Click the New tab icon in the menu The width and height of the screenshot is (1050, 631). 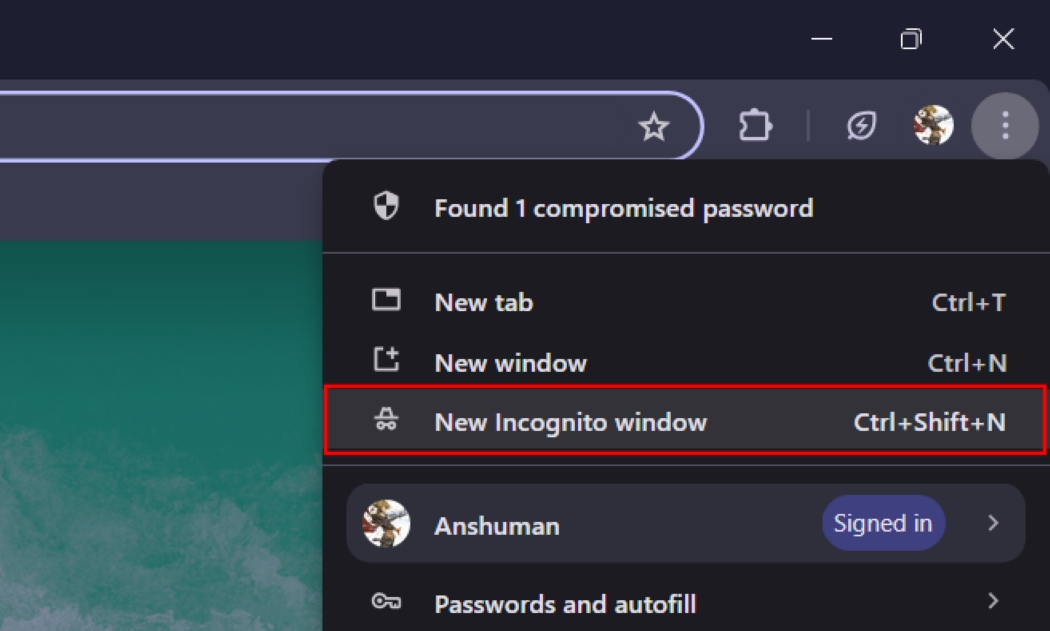click(x=386, y=300)
